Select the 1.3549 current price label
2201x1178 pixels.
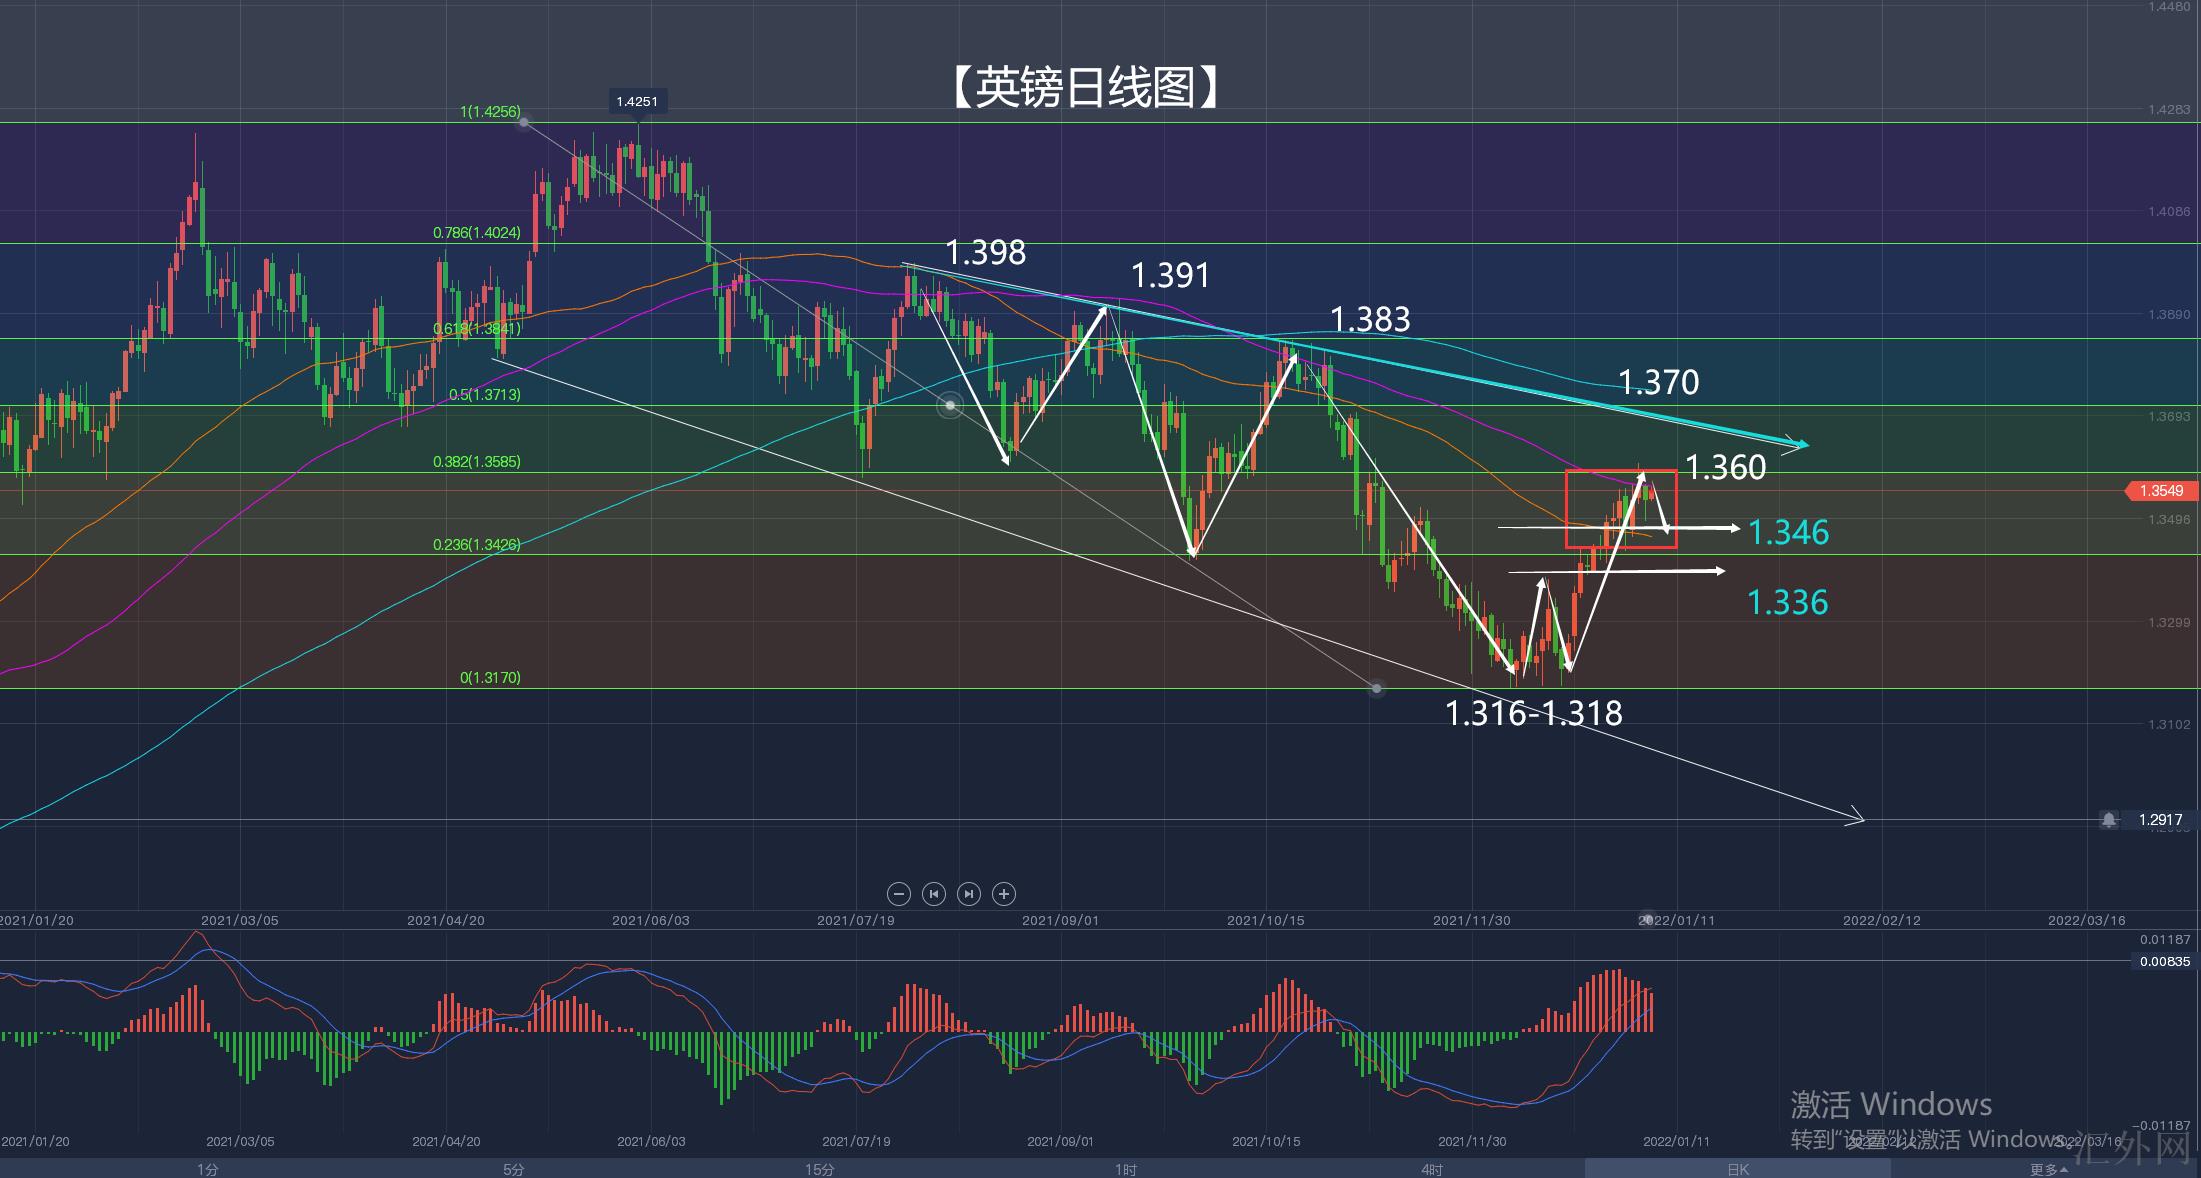(2160, 491)
